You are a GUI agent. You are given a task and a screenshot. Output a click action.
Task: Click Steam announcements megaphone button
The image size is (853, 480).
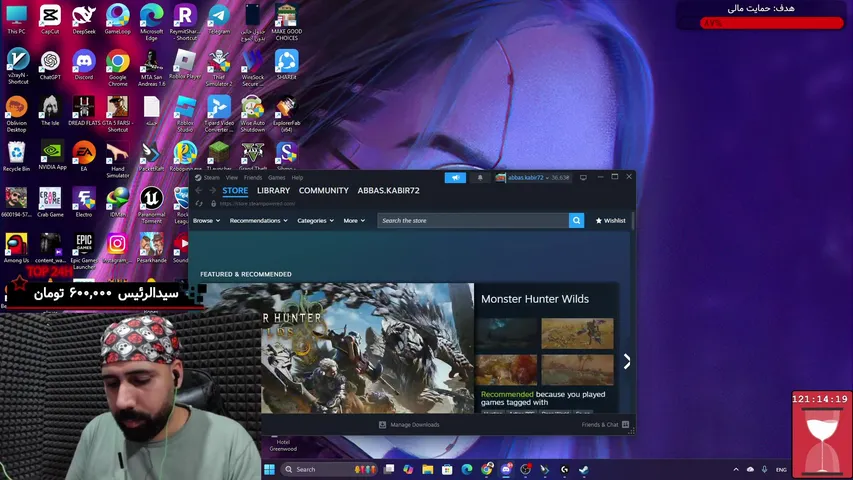tap(455, 177)
